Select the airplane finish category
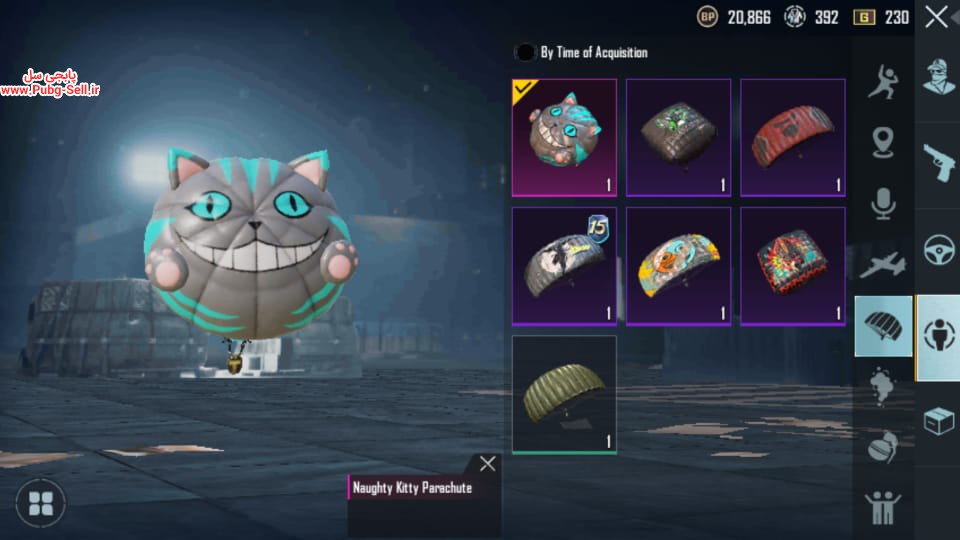 [882, 265]
